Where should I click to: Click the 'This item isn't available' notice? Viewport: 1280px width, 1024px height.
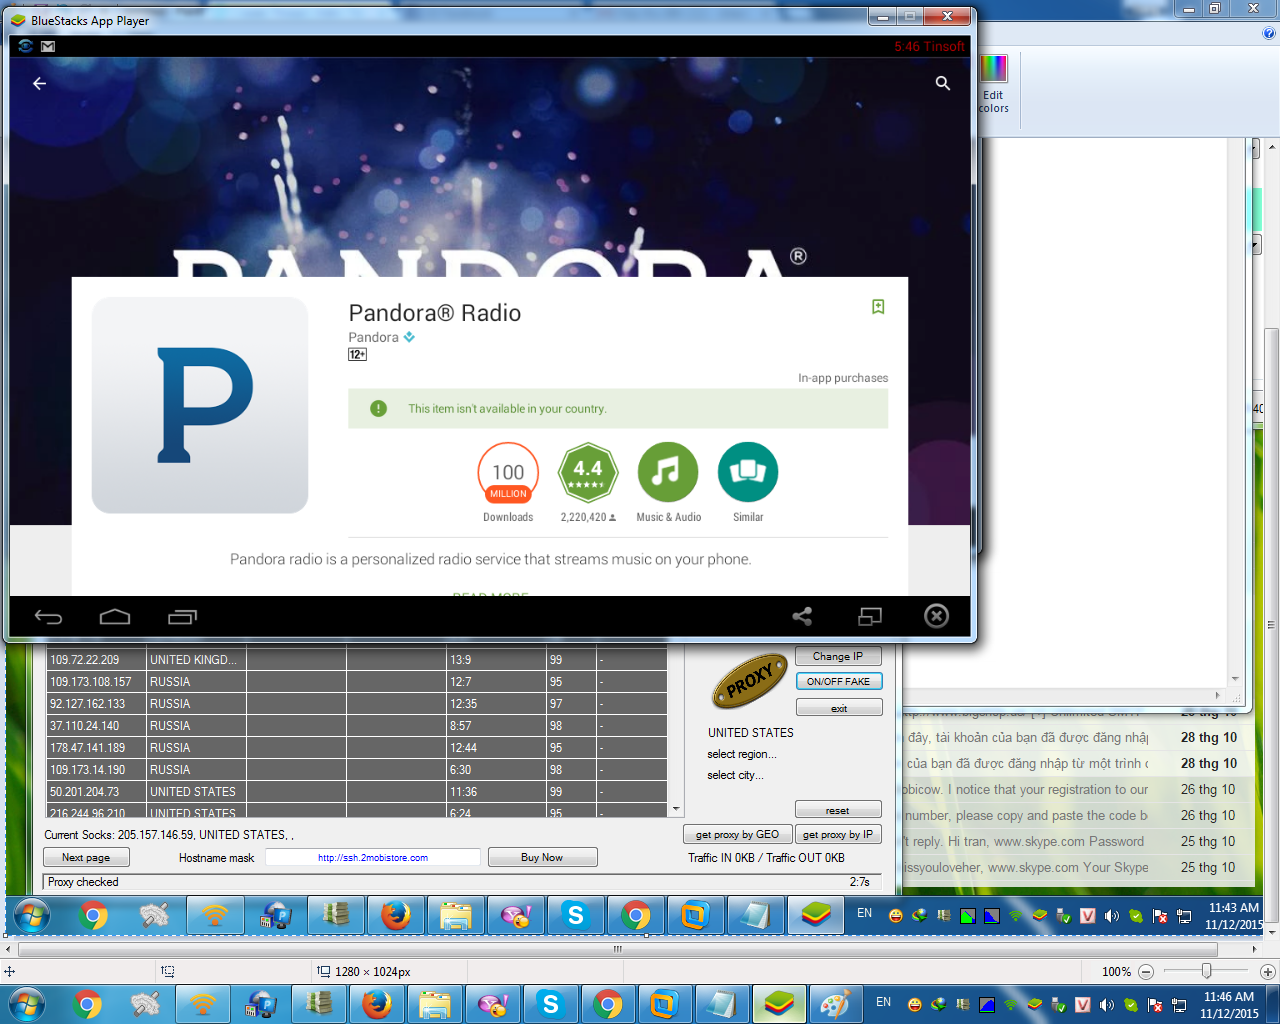618,409
